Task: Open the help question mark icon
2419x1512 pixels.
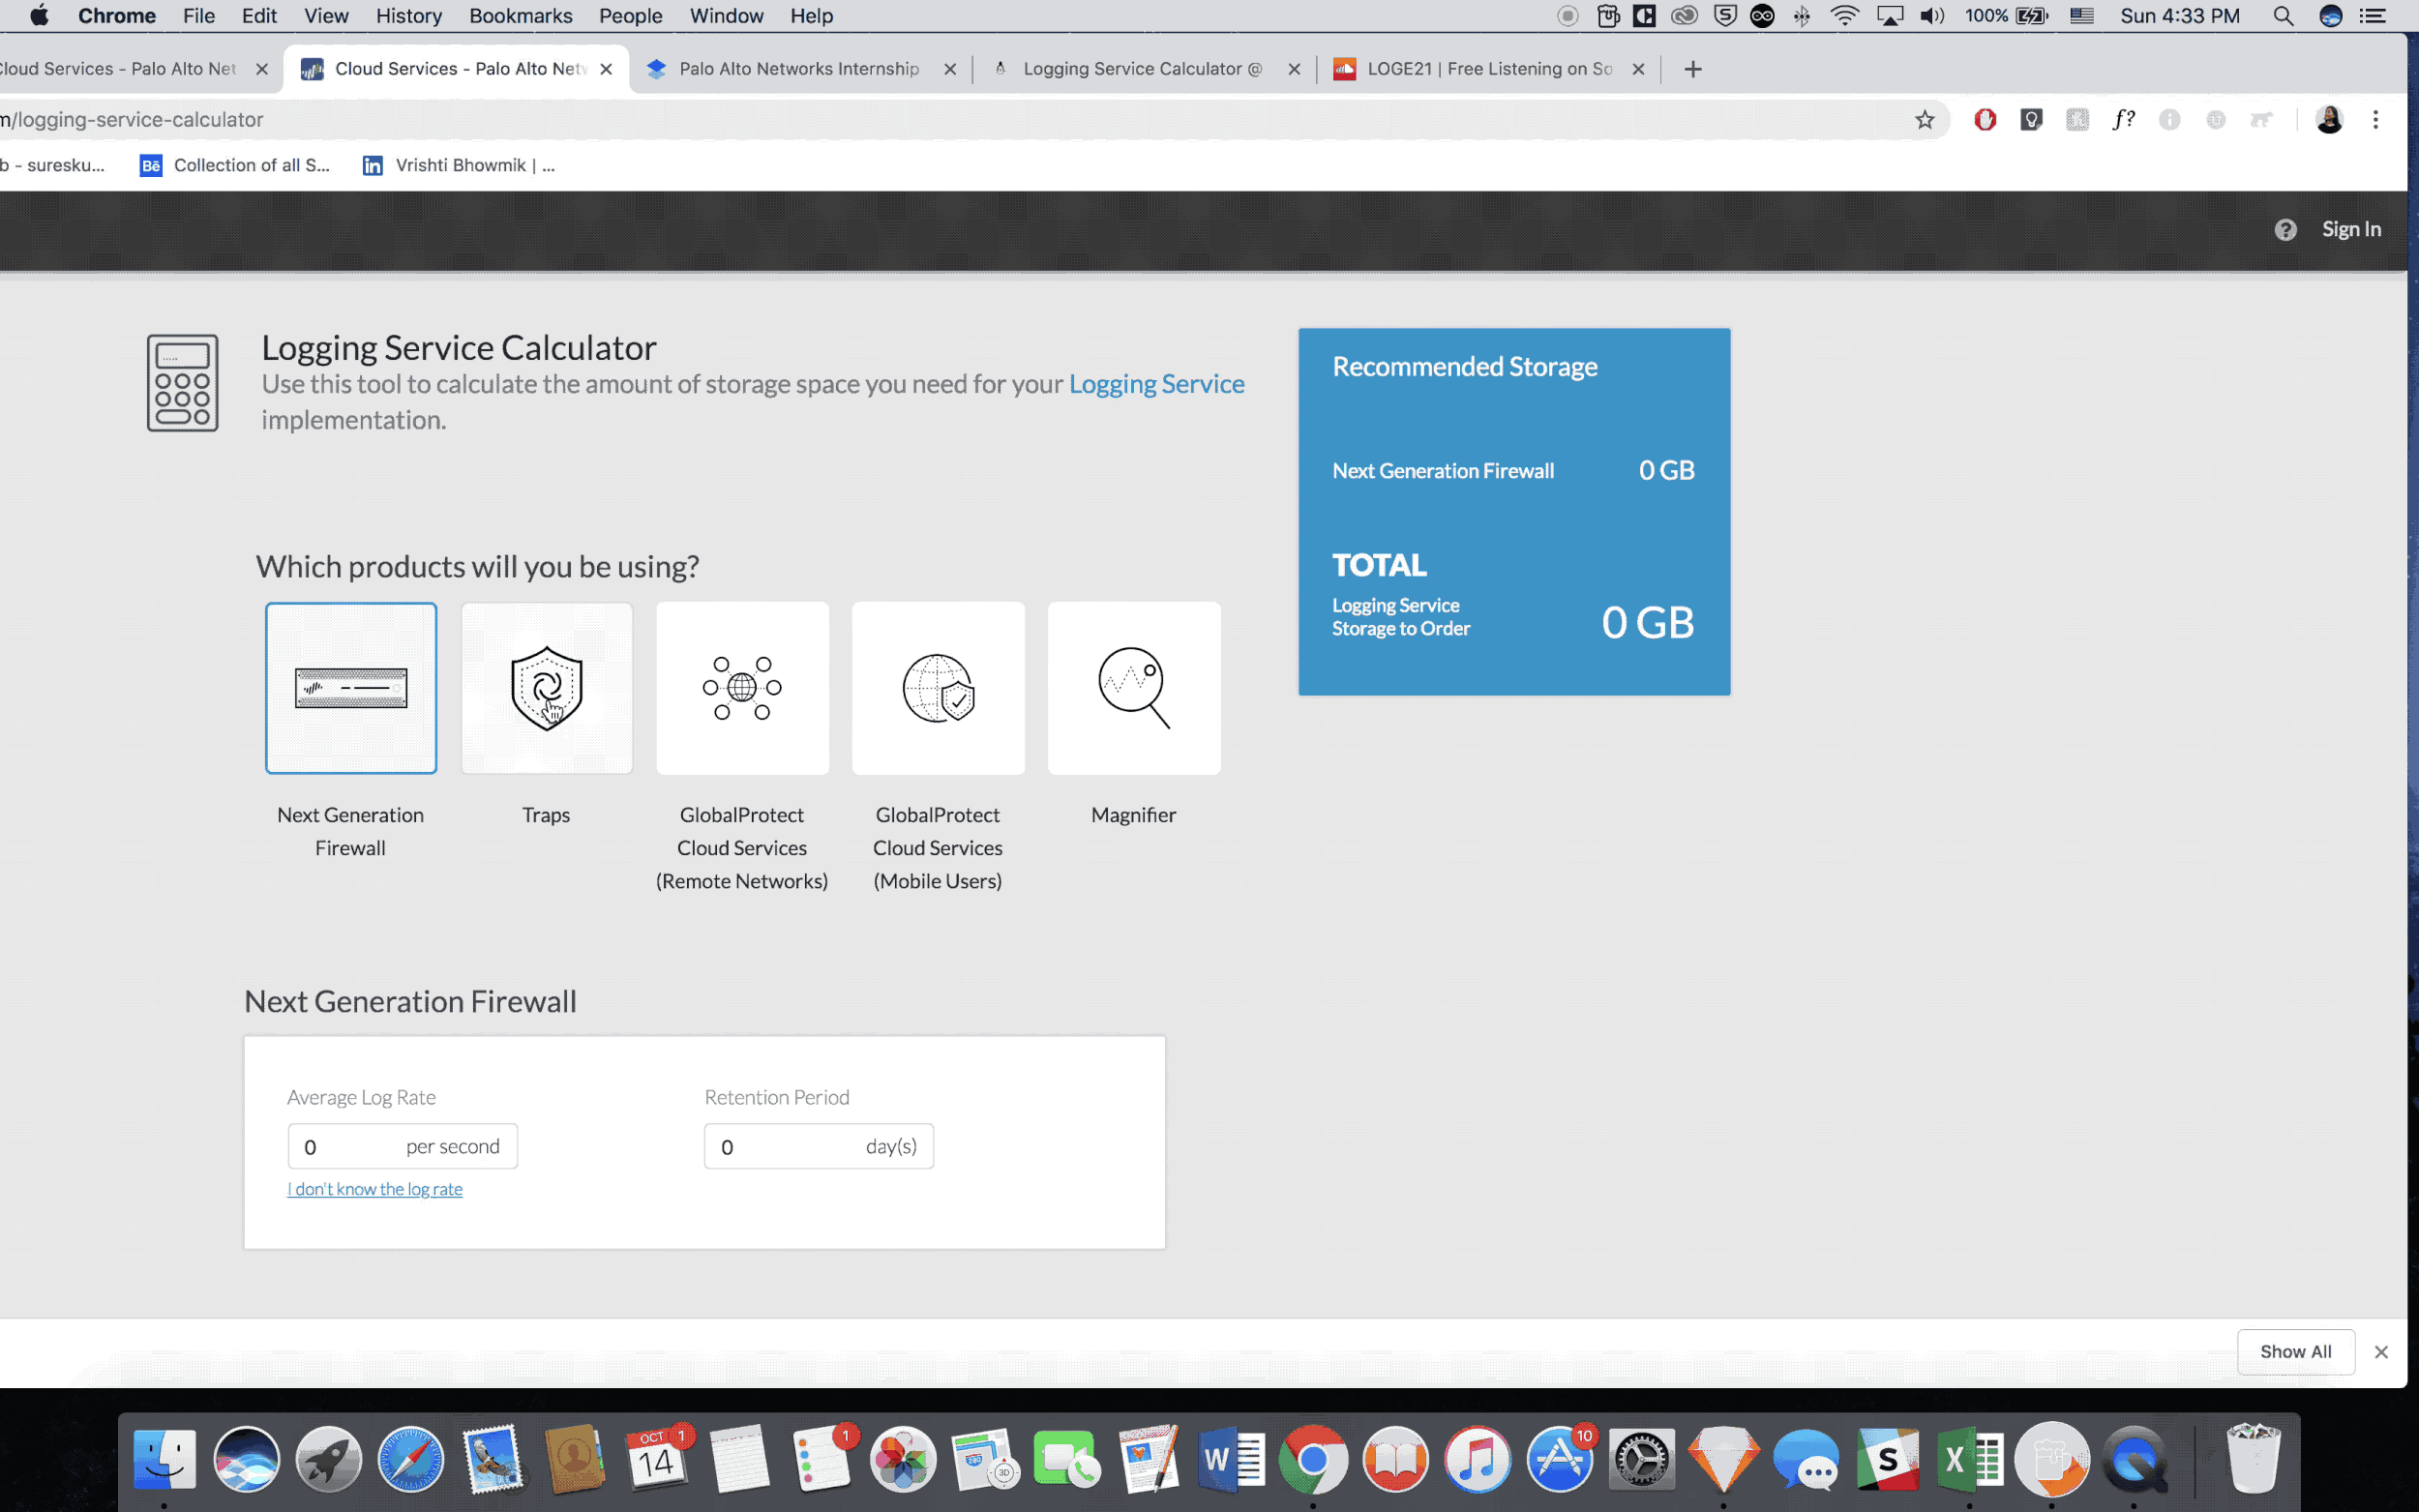Action: pos(2285,230)
